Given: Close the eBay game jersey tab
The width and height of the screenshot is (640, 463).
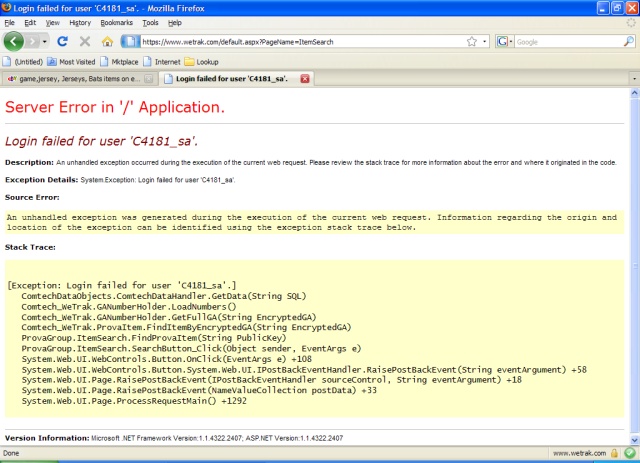Looking at the screenshot, I should click(149, 79).
